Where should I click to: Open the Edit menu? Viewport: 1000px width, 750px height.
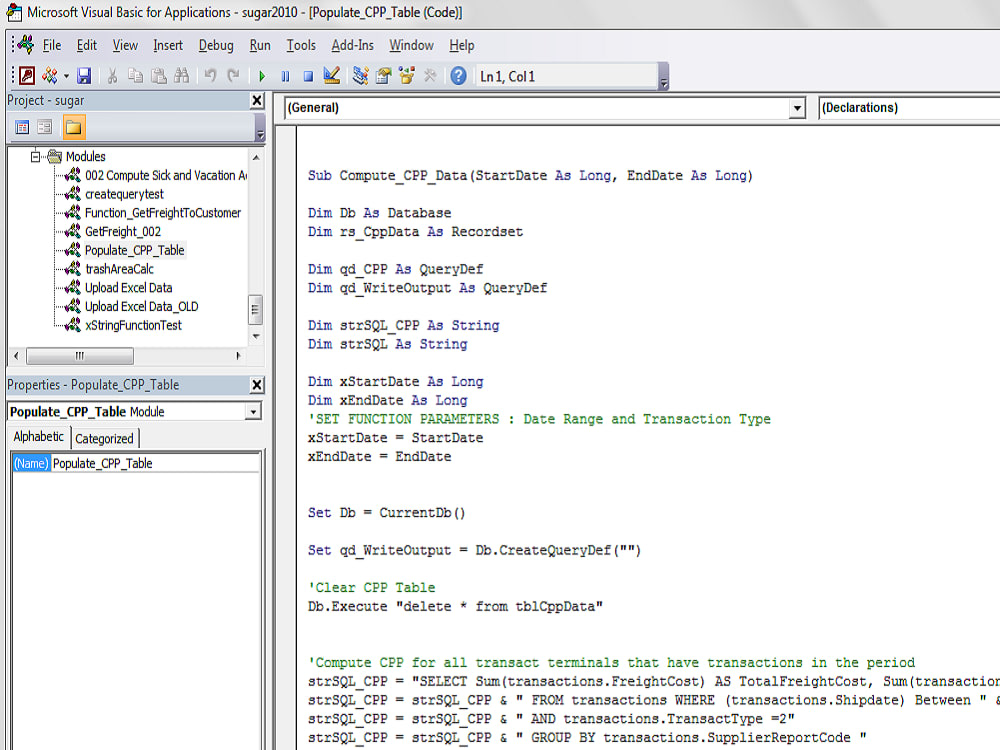pos(87,45)
